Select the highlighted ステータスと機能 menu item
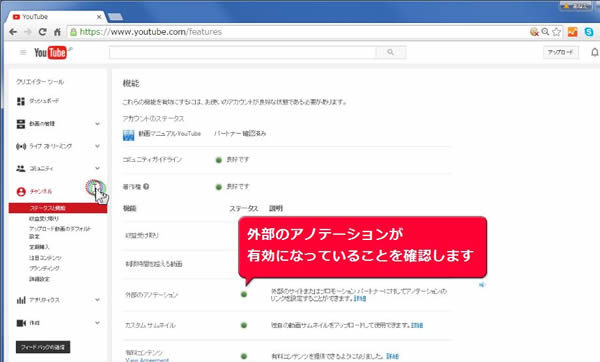 coord(58,208)
